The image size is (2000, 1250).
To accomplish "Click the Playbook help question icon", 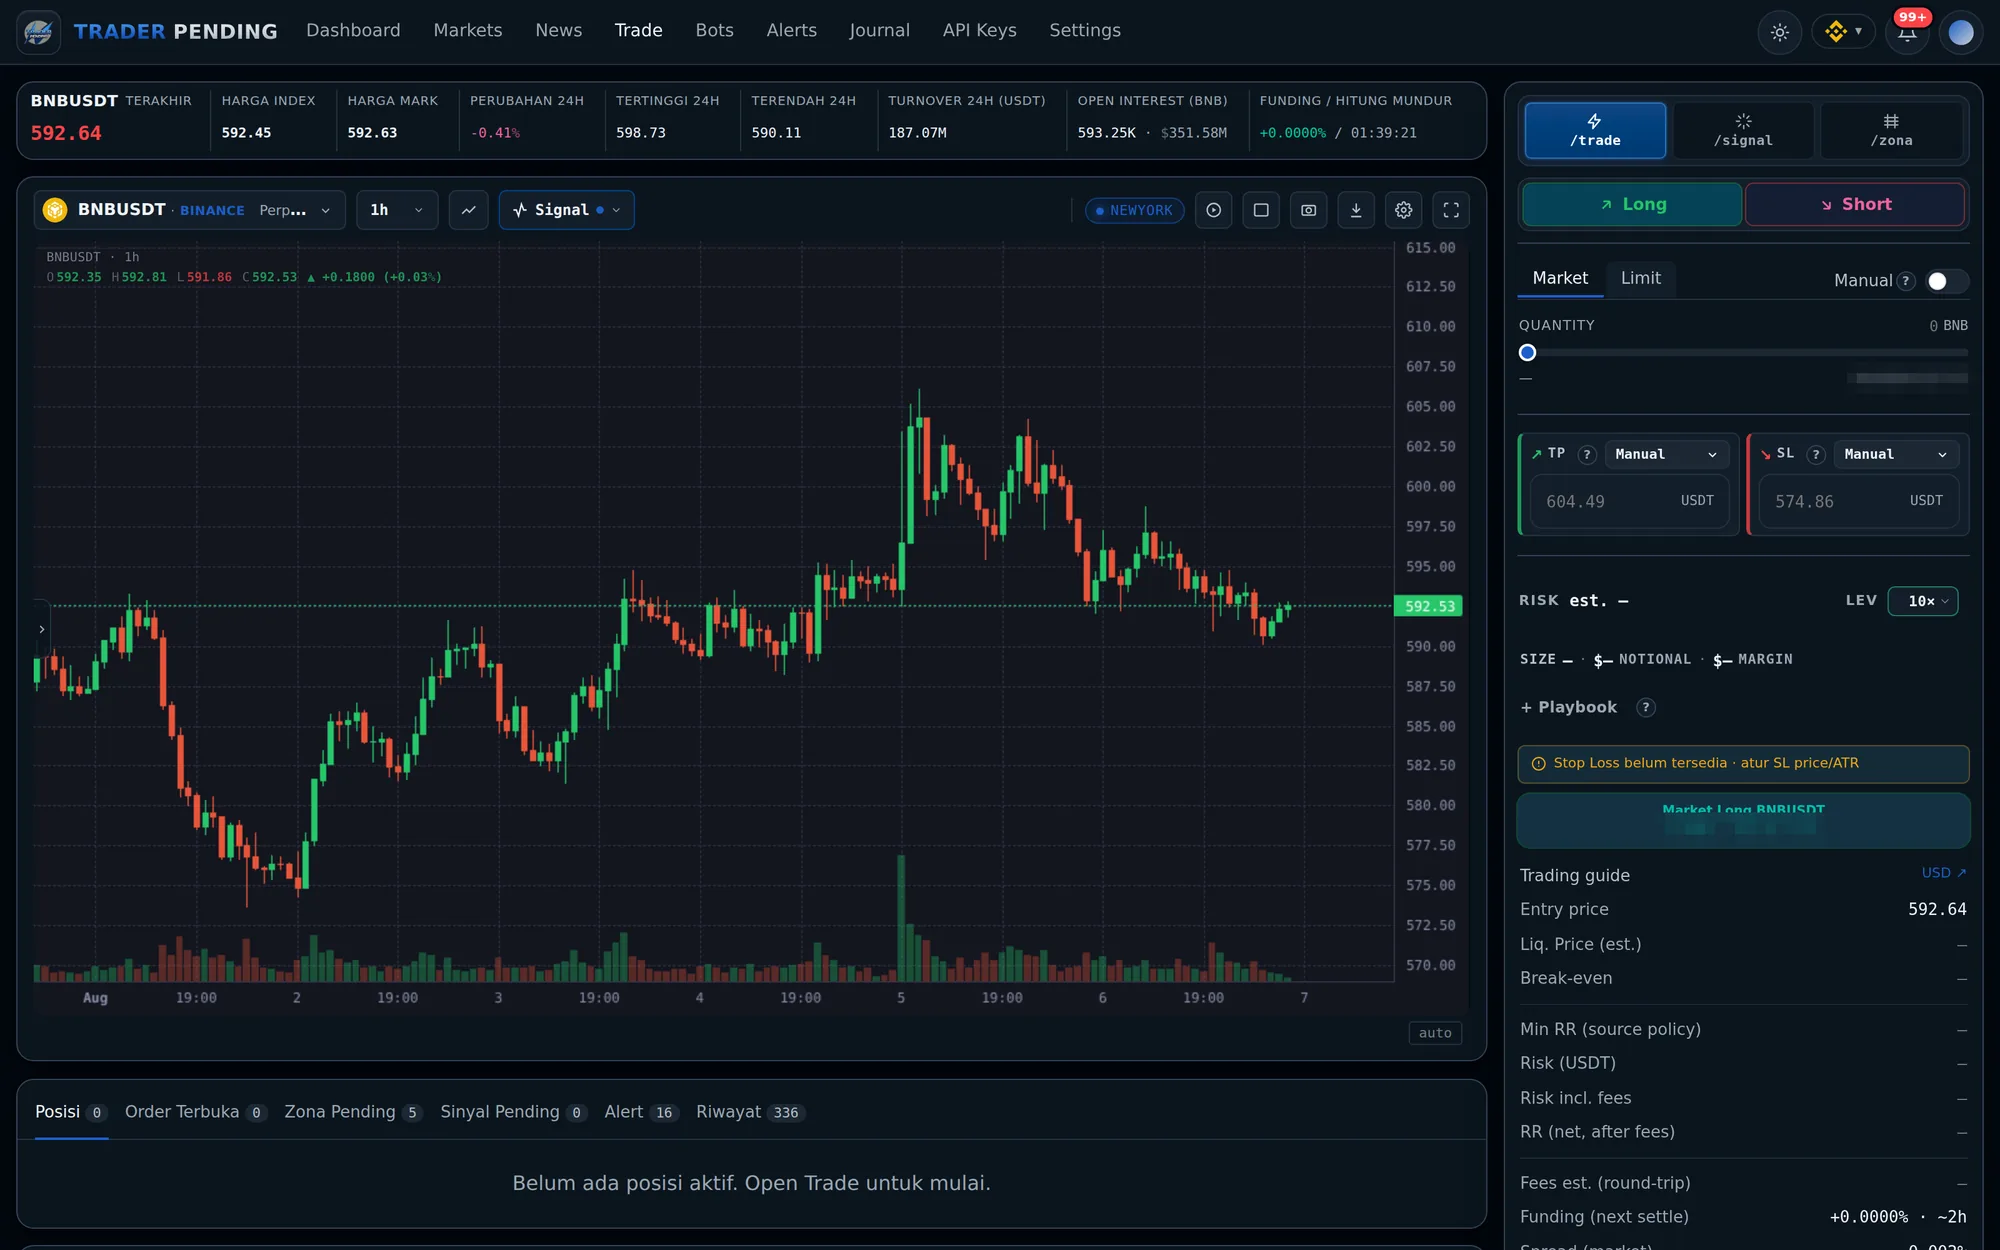I will [1645, 708].
